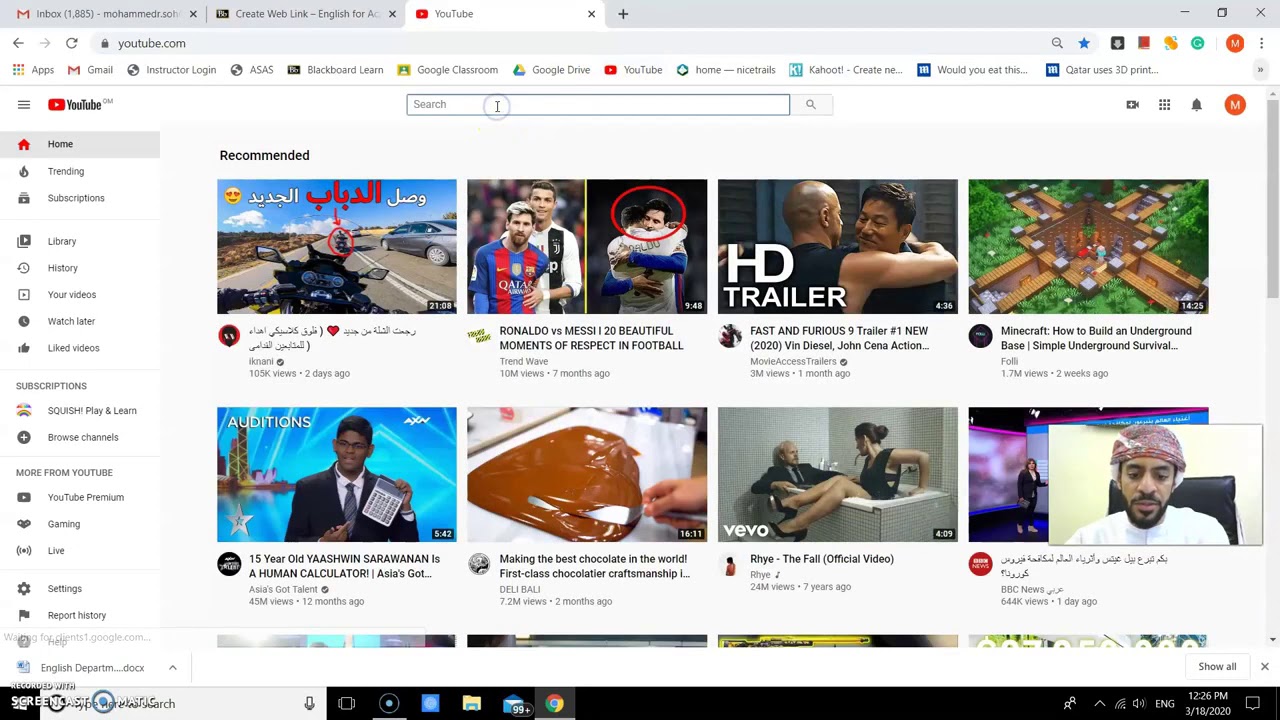Open the YouTube hamburger guide menu
Image resolution: width=1280 pixels, height=720 pixels.
click(x=24, y=104)
